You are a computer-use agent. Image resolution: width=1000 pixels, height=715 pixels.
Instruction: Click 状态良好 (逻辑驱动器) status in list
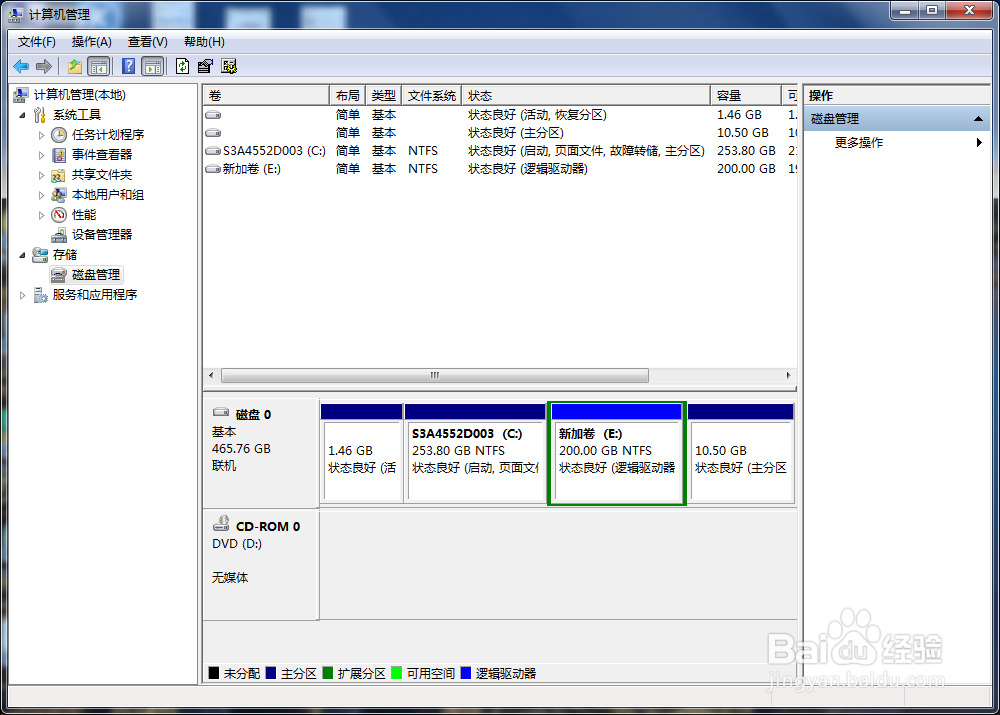tap(528, 169)
